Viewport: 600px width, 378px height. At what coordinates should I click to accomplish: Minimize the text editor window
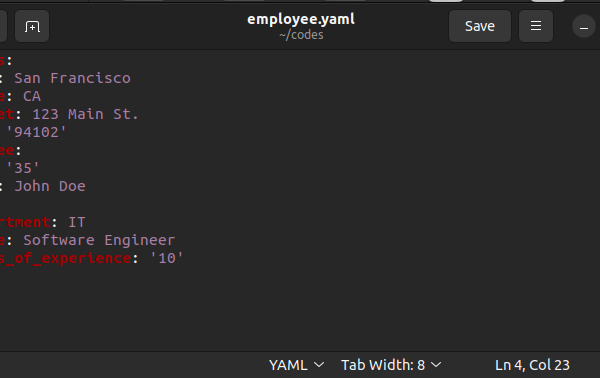coord(584,27)
